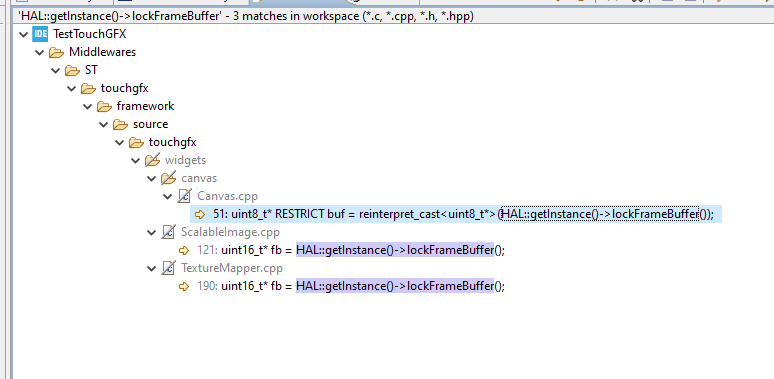Click the TestTouchGFX IDE project icon

point(40,34)
